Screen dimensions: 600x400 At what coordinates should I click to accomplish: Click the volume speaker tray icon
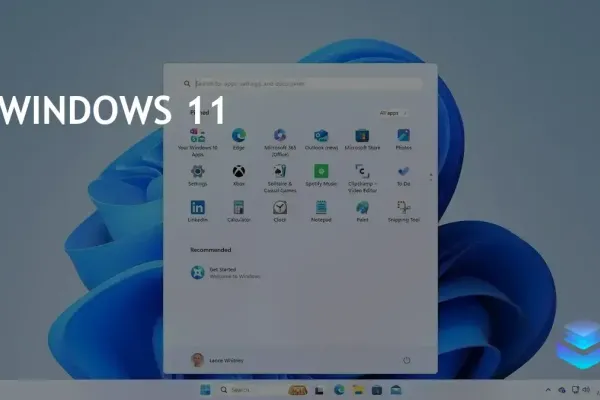tap(586, 390)
